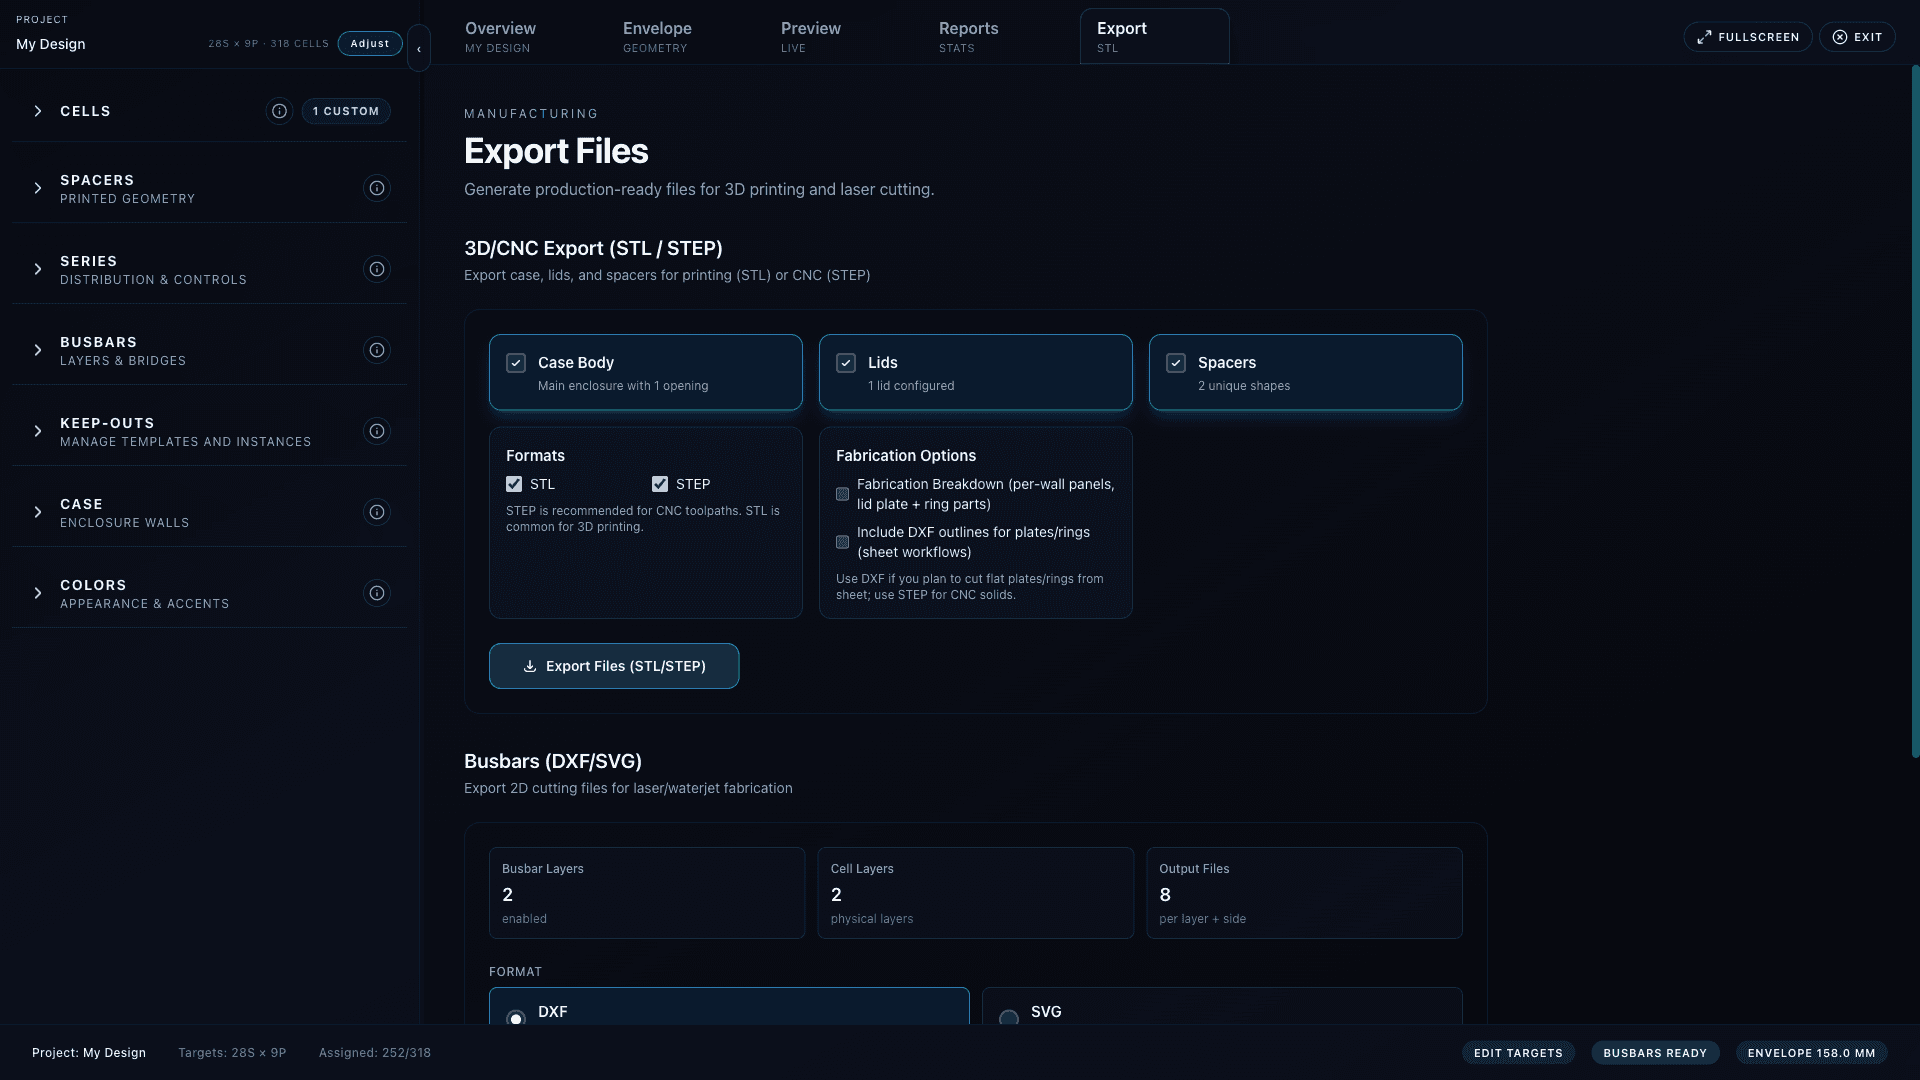Uncheck the Lids export card
Viewport: 1920px width, 1080px height.
847,363
